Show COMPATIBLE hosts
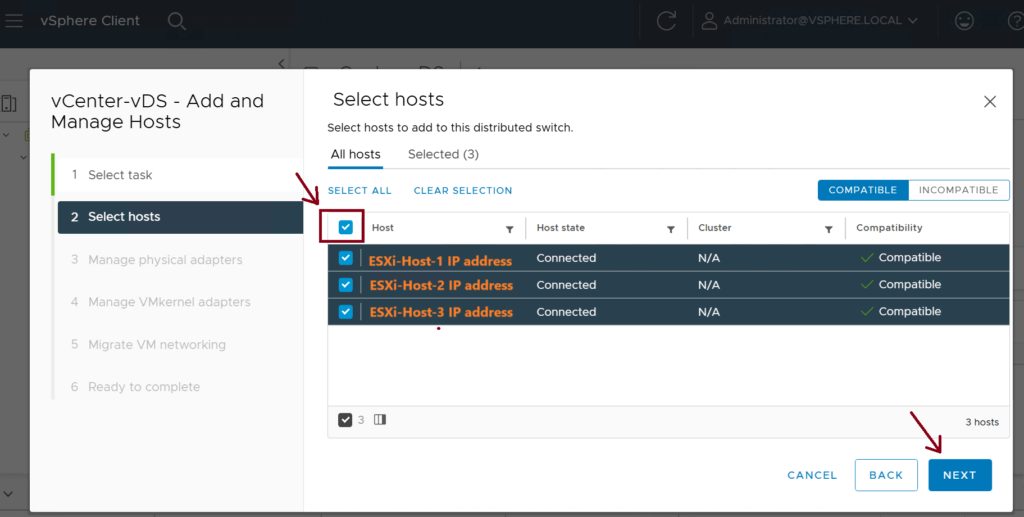This screenshot has width=1024, height=517. click(863, 190)
